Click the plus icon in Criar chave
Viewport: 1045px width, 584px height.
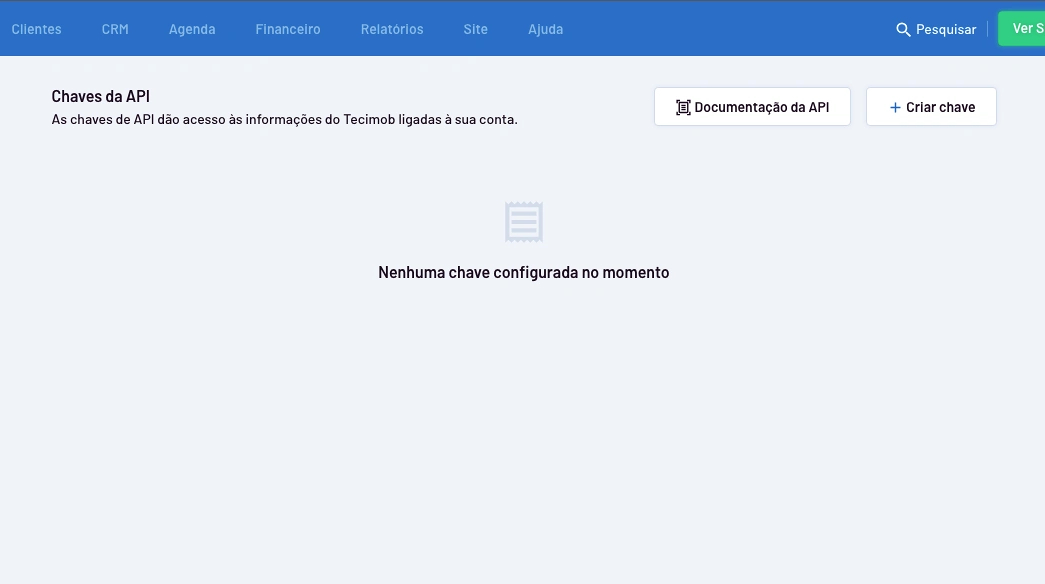point(895,107)
